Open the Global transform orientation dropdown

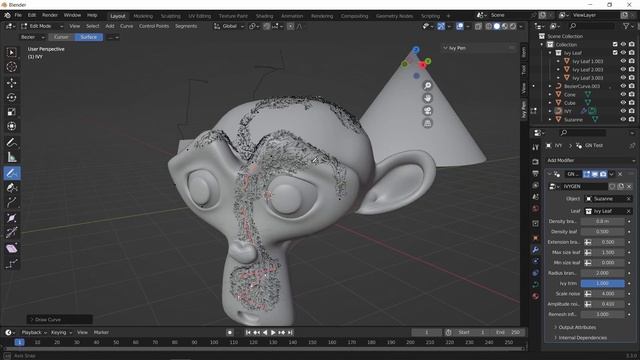click(x=229, y=26)
